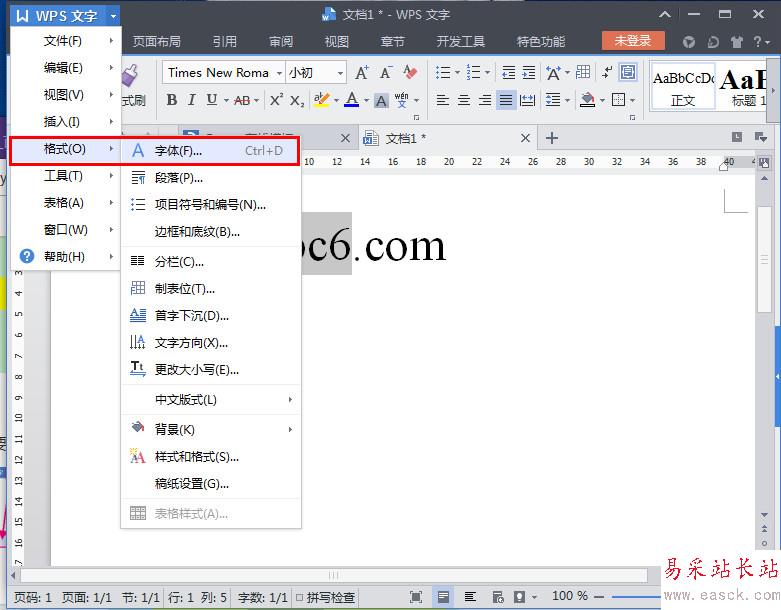This screenshot has width=781, height=610.
Task: Click the zoom out minus button
Action: point(599,596)
